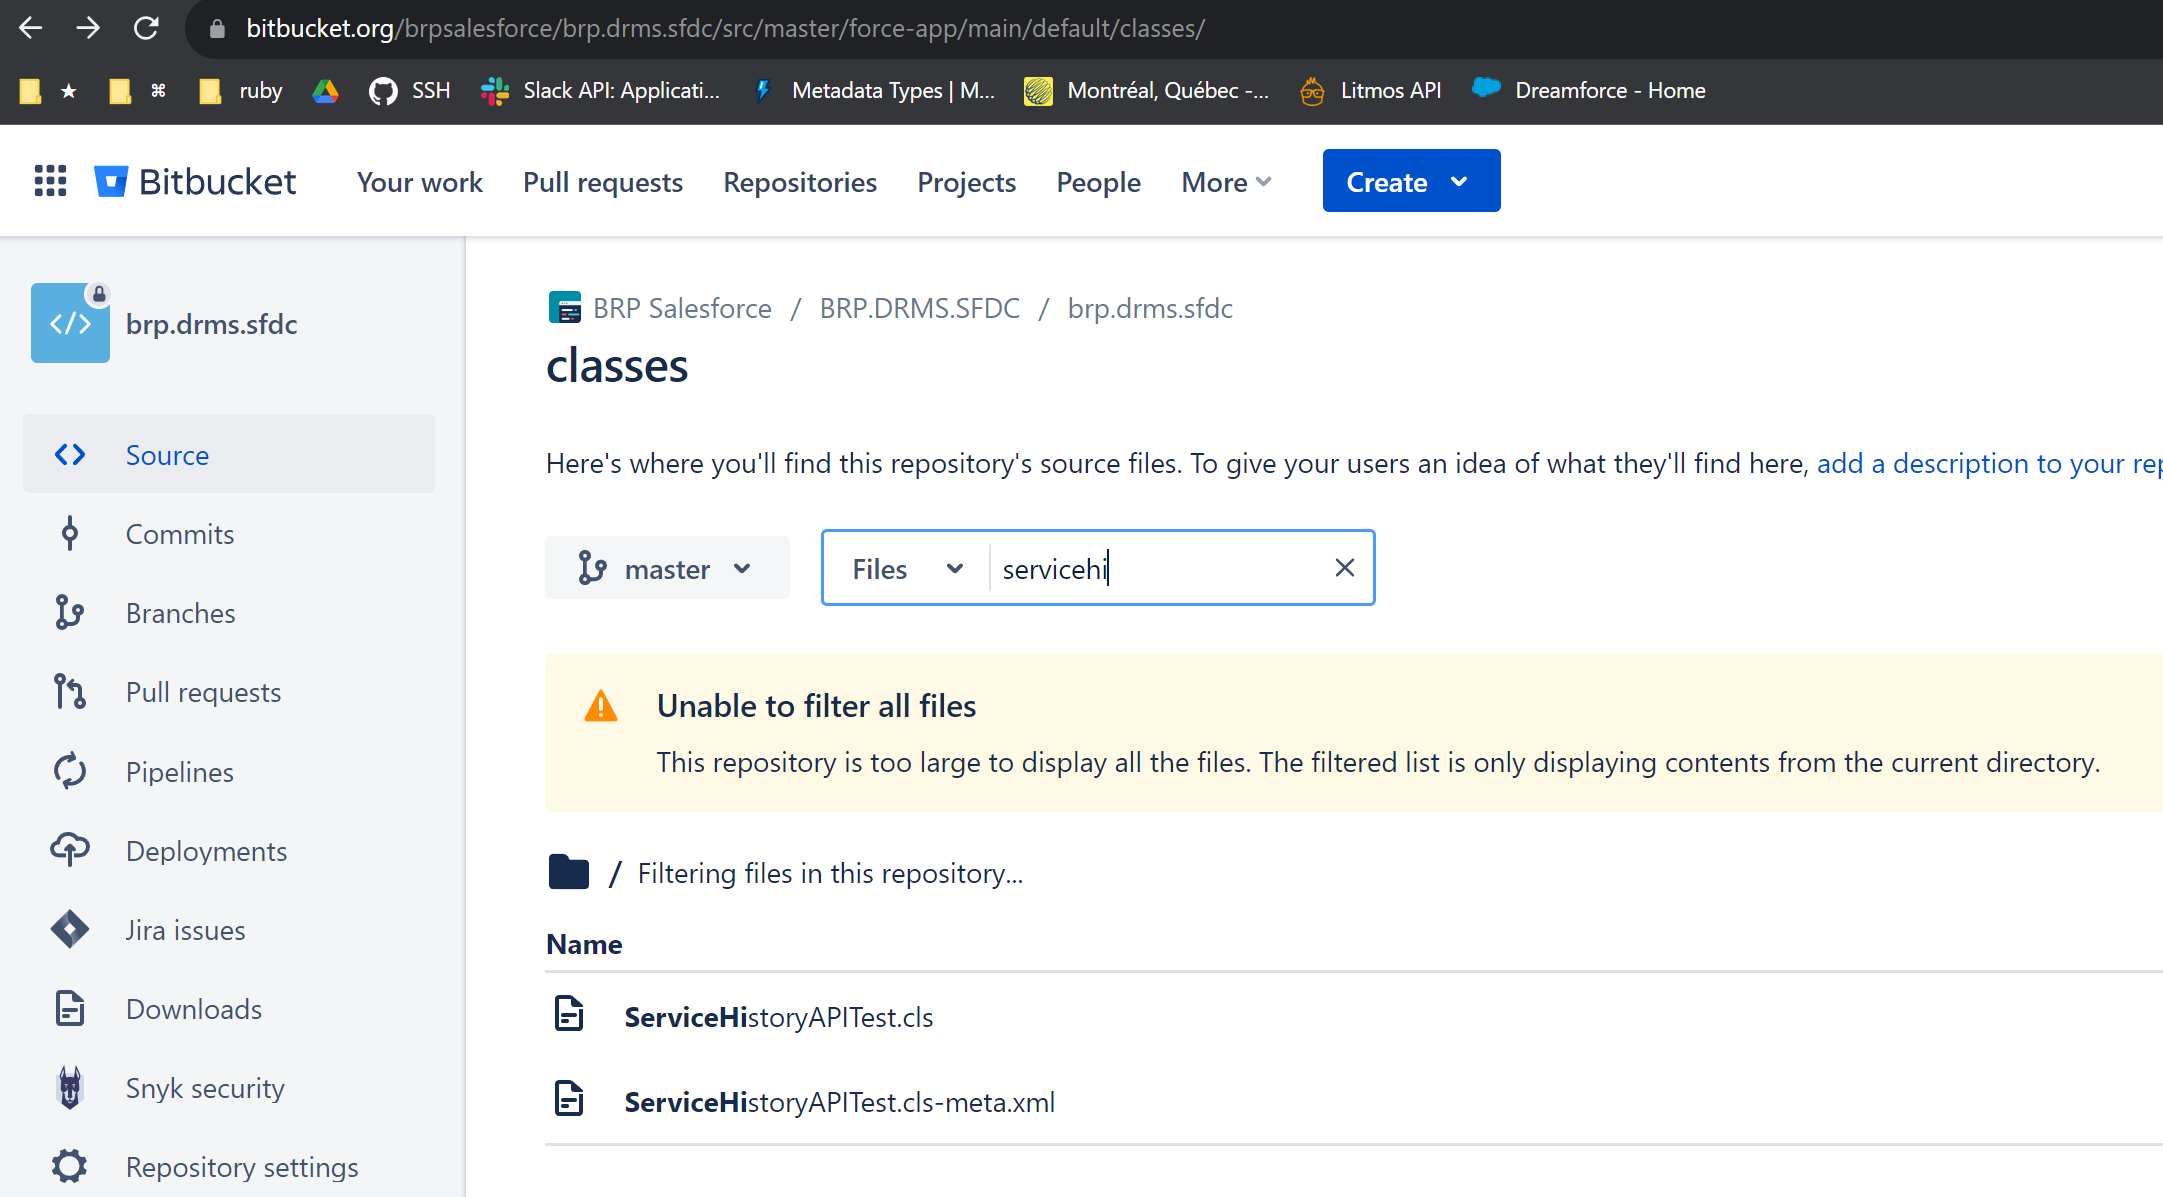The image size is (2163, 1197).
Task: Open Repositories in top navigation
Action: point(800,182)
